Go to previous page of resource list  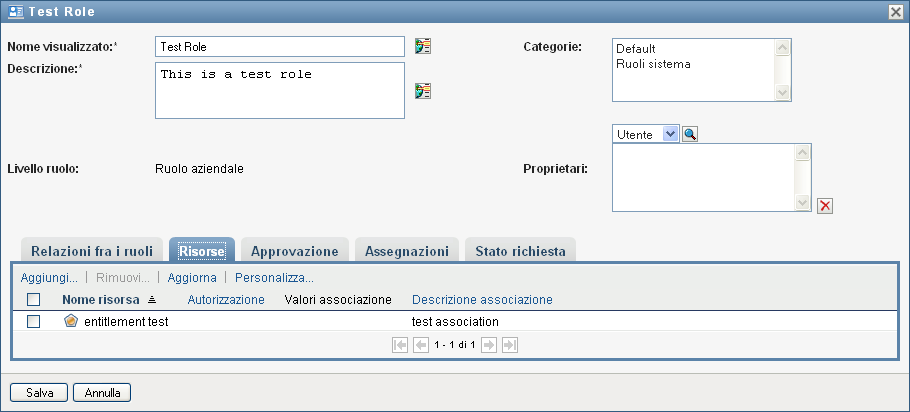click(x=421, y=344)
